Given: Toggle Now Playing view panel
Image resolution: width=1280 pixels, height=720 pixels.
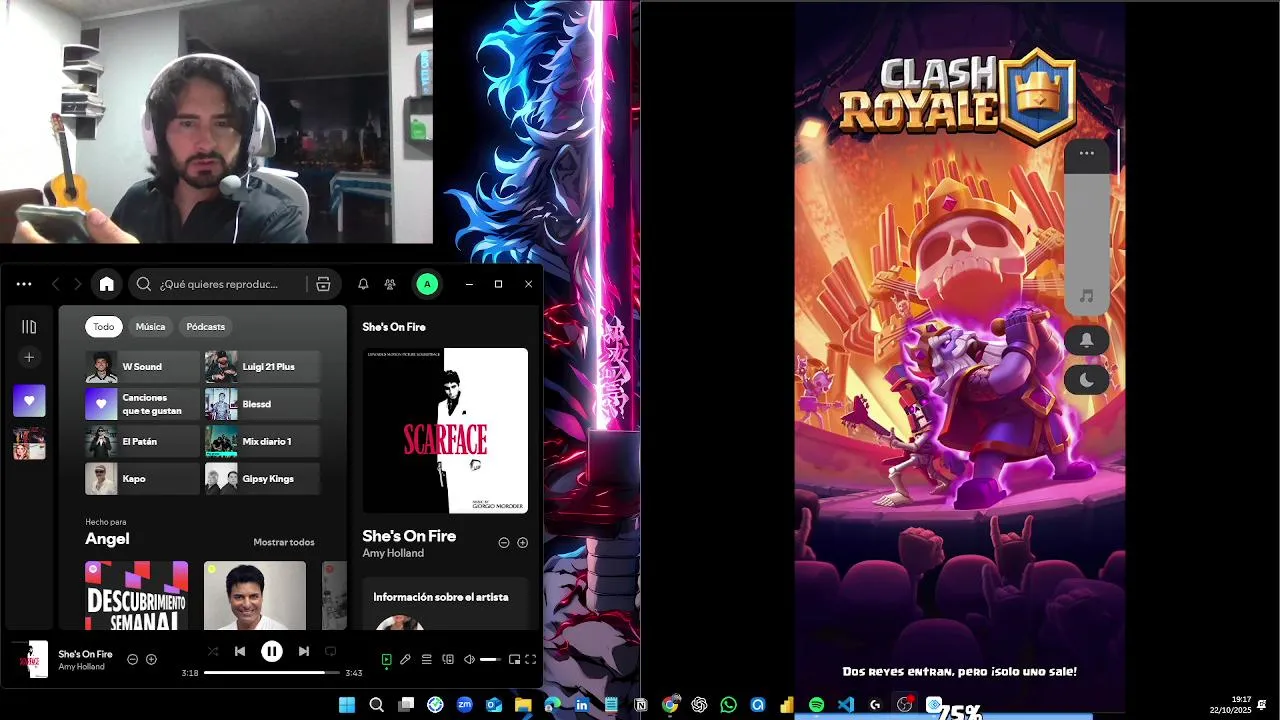Looking at the screenshot, I should [386, 659].
